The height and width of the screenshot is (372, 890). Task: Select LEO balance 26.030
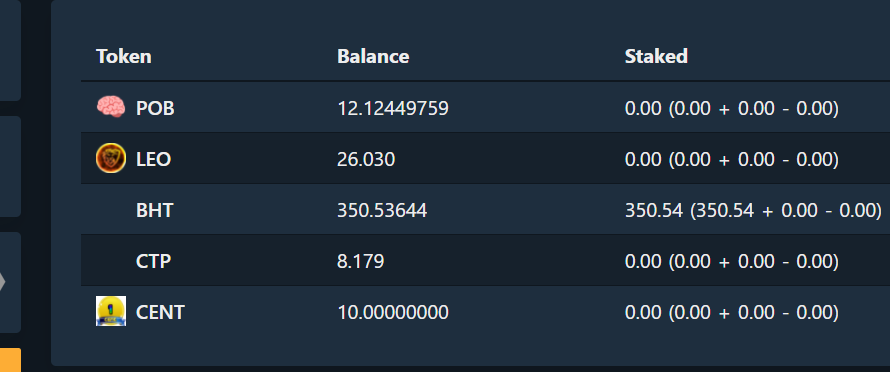[x=366, y=159]
